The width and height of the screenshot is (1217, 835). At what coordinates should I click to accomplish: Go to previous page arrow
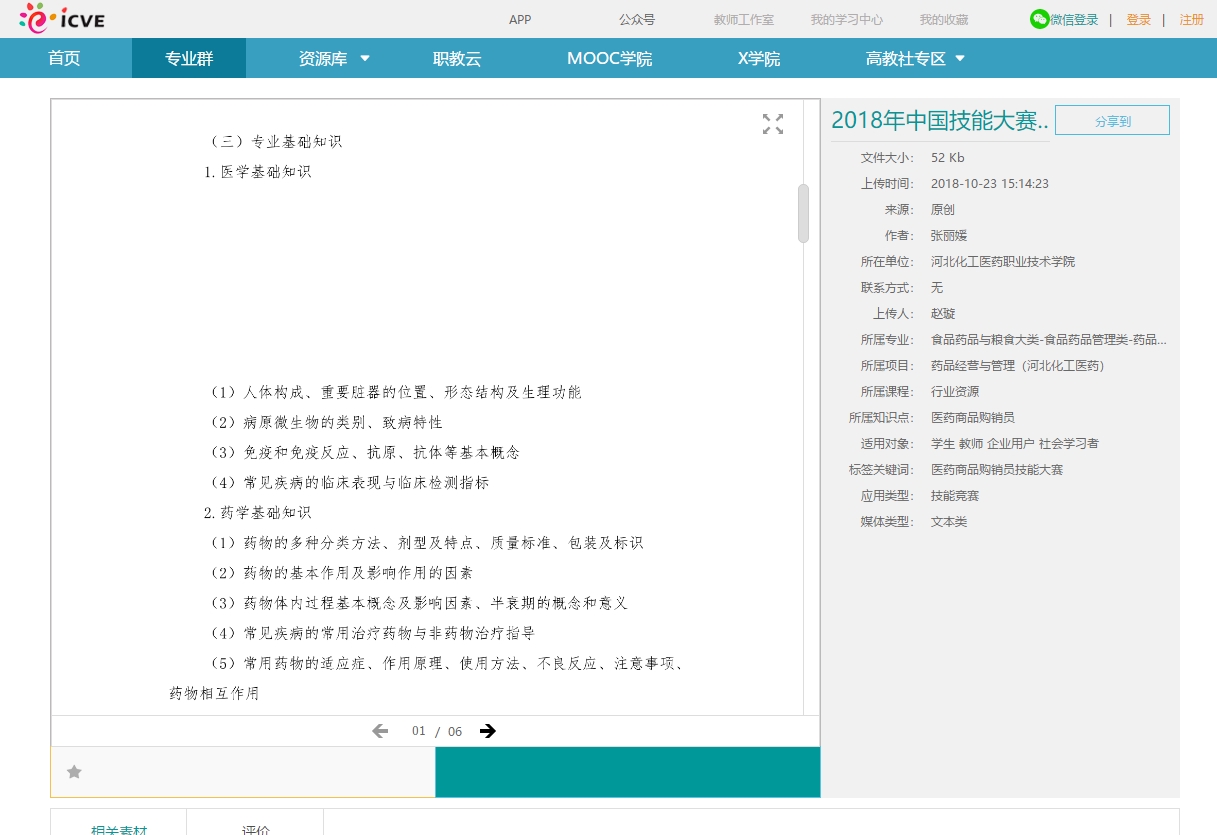point(380,731)
